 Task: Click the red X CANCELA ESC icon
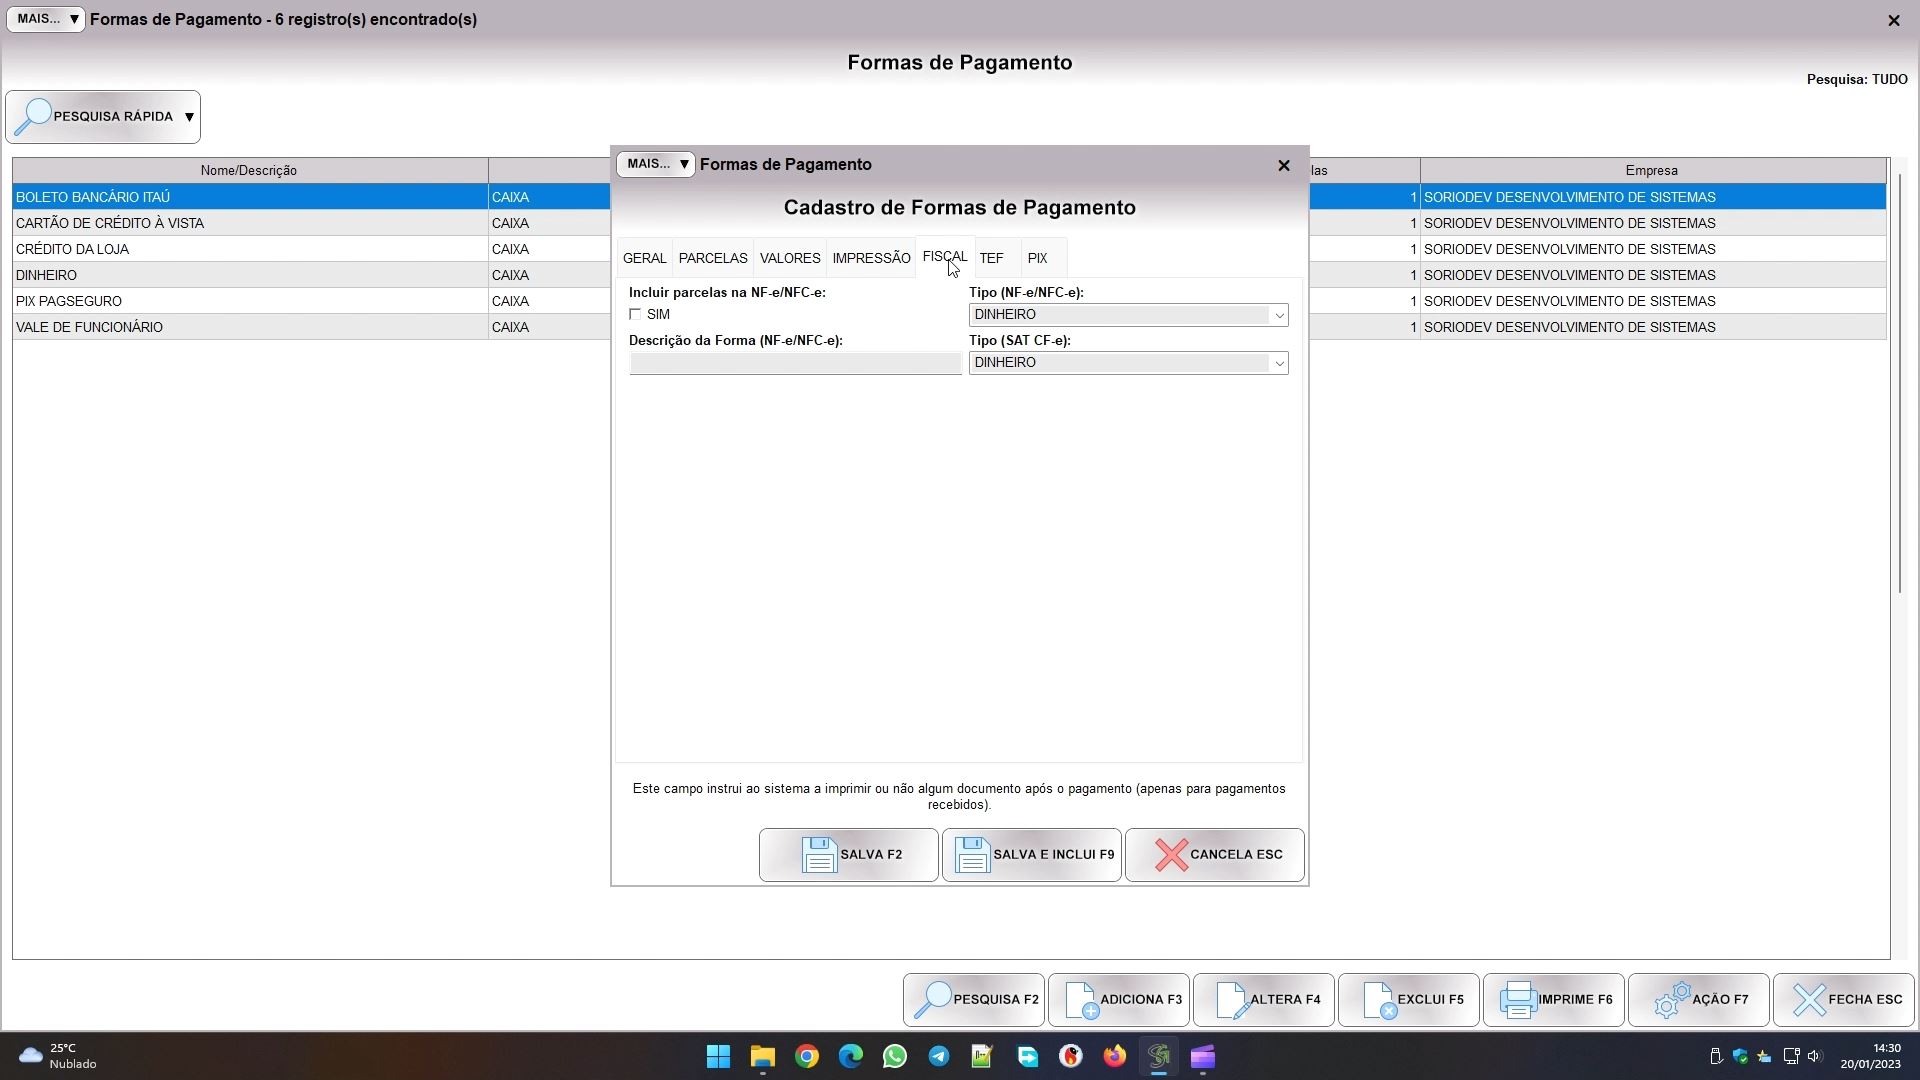[1170, 855]
